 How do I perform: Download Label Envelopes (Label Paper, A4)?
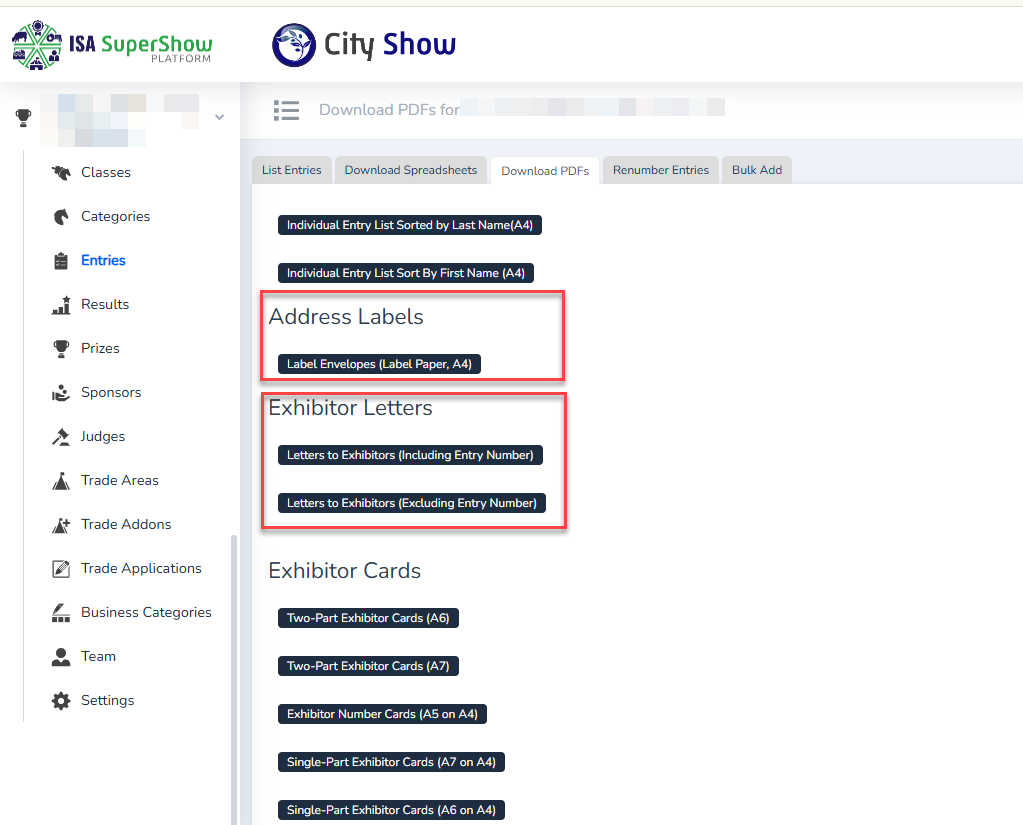(x=379, y=364)
